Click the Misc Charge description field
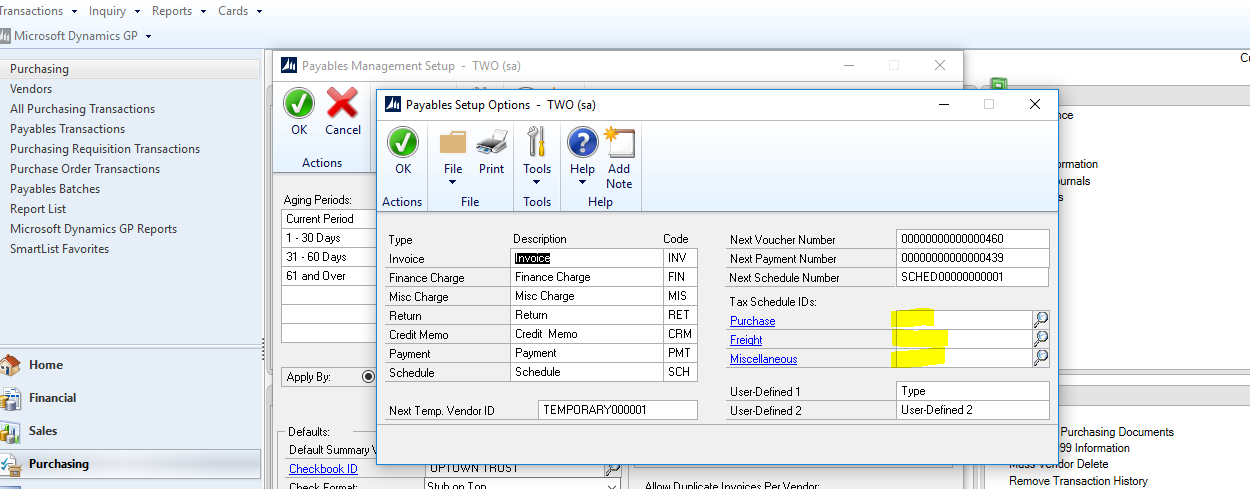1250x489 pixels. (586, 296)
